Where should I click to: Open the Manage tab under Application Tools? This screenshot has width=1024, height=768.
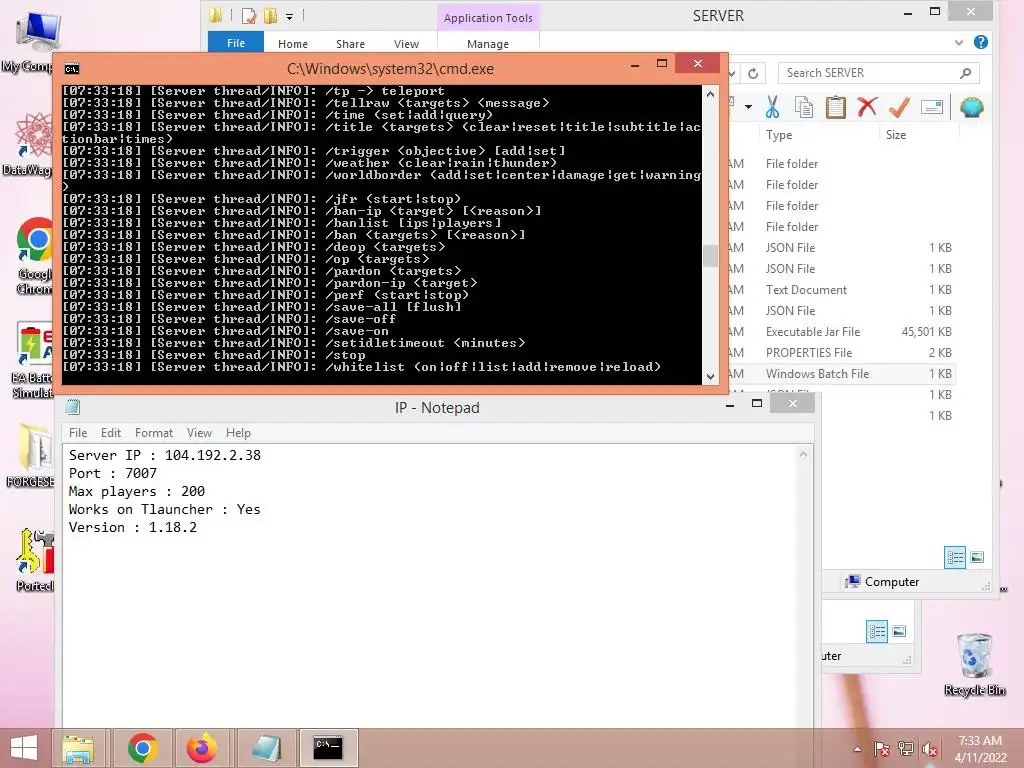point(488,44)
